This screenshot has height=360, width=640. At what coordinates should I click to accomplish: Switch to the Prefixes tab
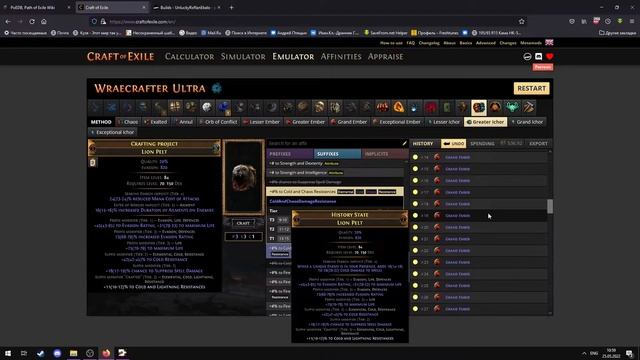(x=290, y=154)
